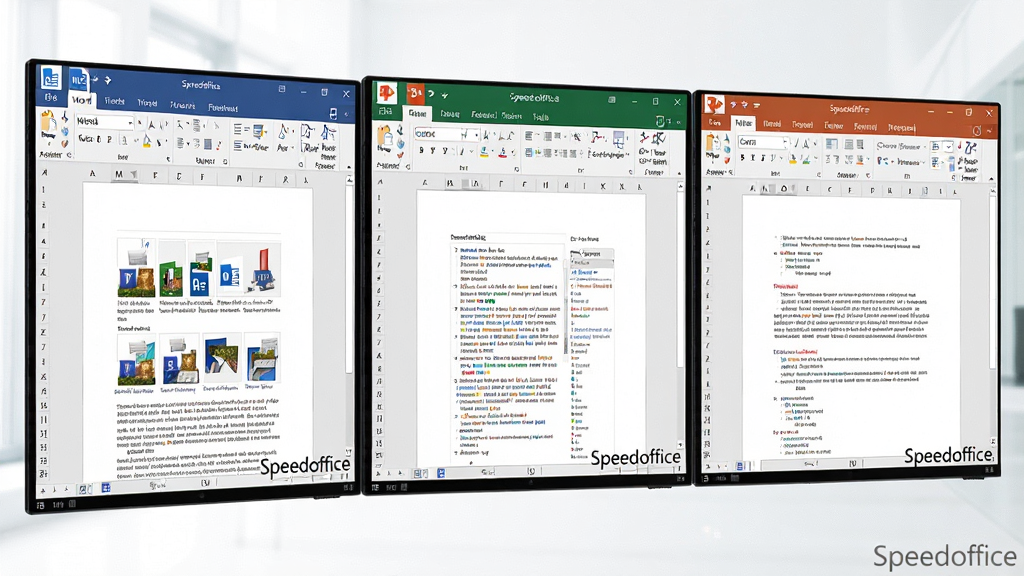Click the circular icon below the orange window's close button

976,131
